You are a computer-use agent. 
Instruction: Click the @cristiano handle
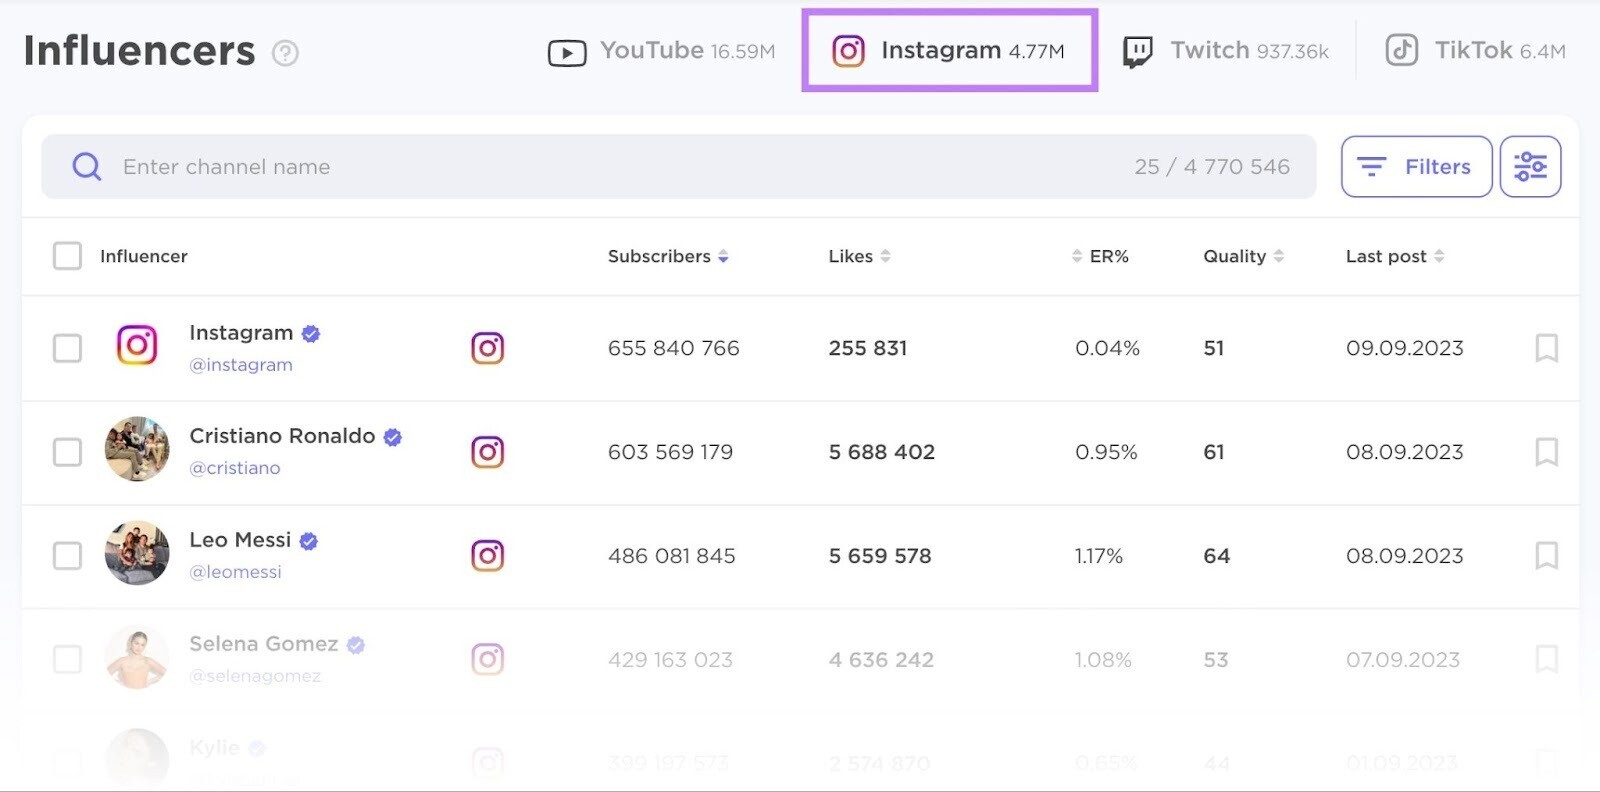click(x=235, y=468)
